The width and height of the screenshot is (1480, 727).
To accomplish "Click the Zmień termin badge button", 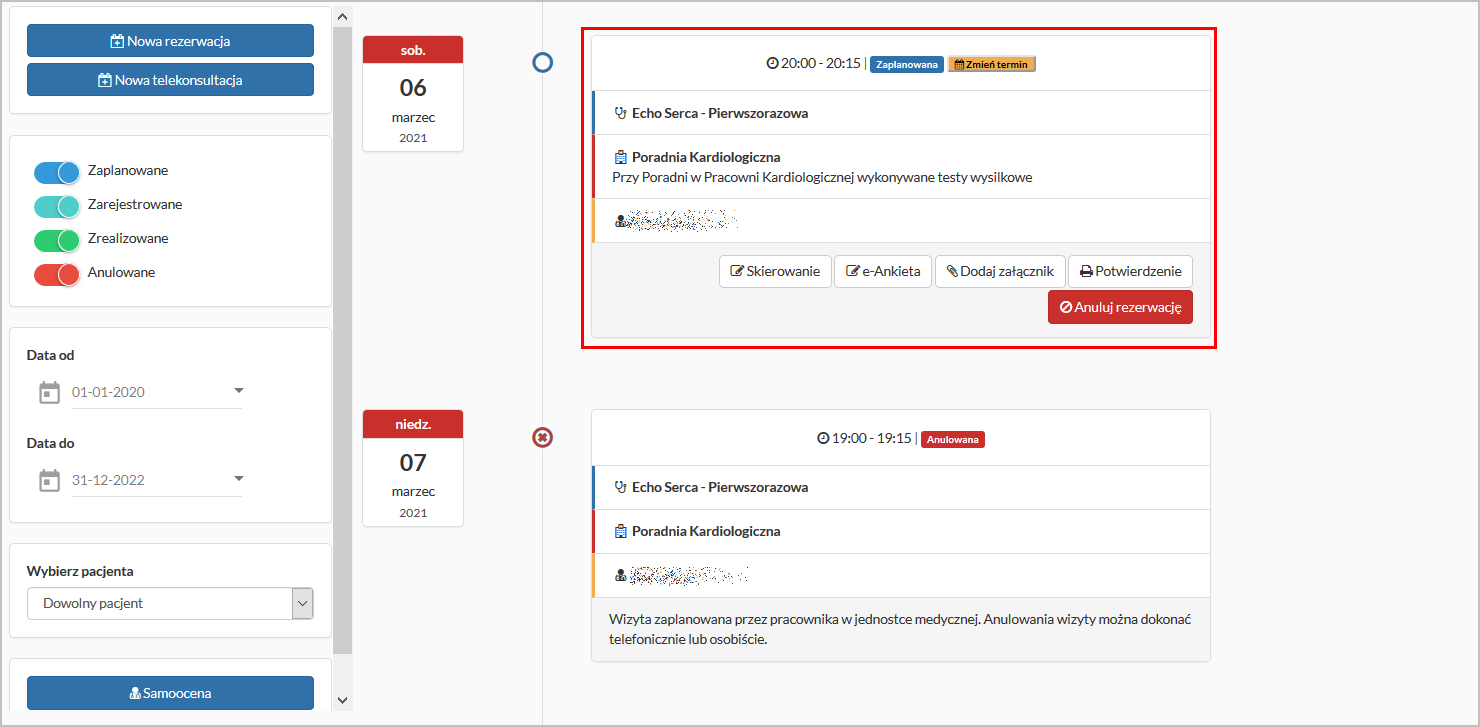I will coord(992,64).
